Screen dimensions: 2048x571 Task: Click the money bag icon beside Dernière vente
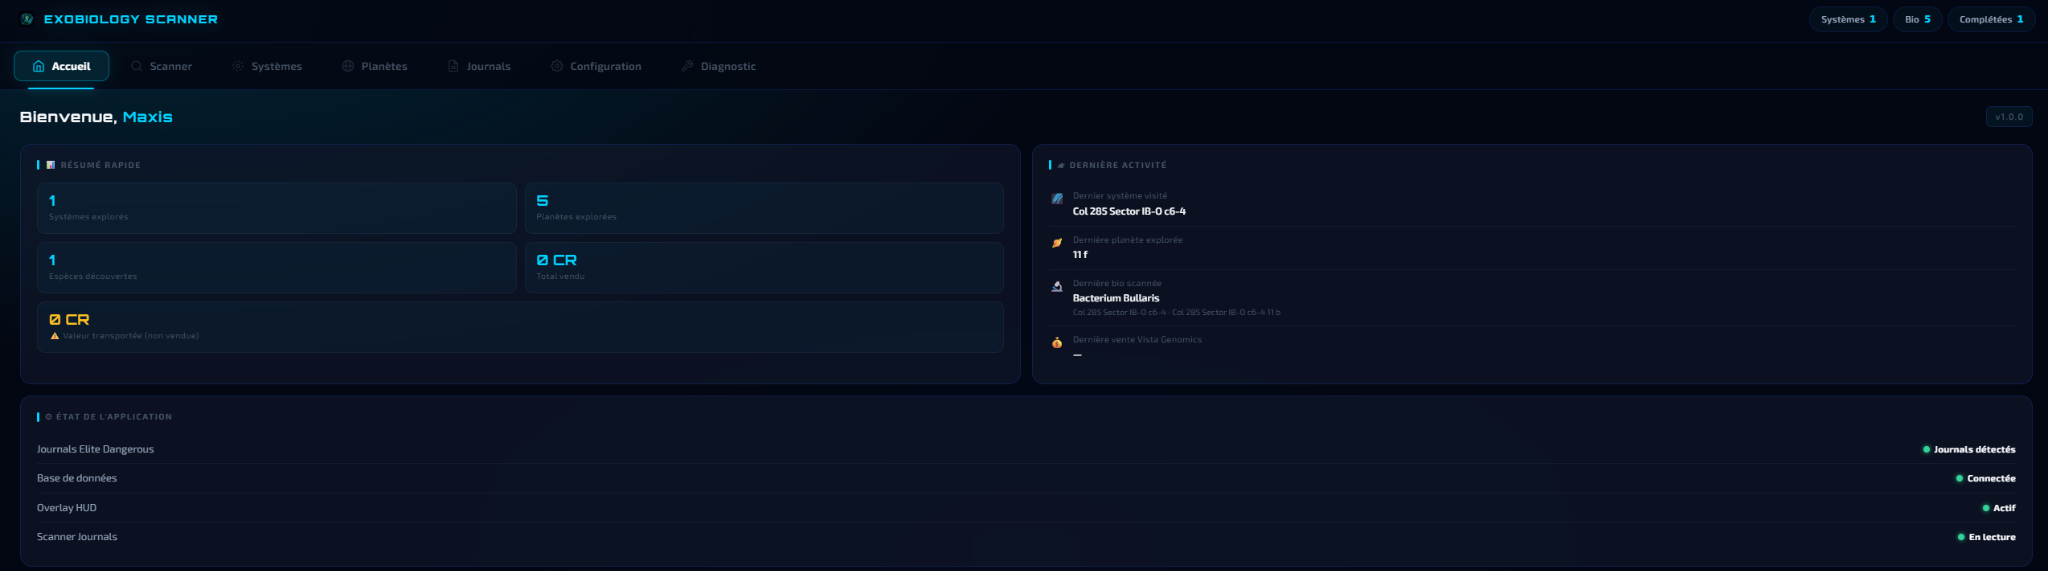1057,342
